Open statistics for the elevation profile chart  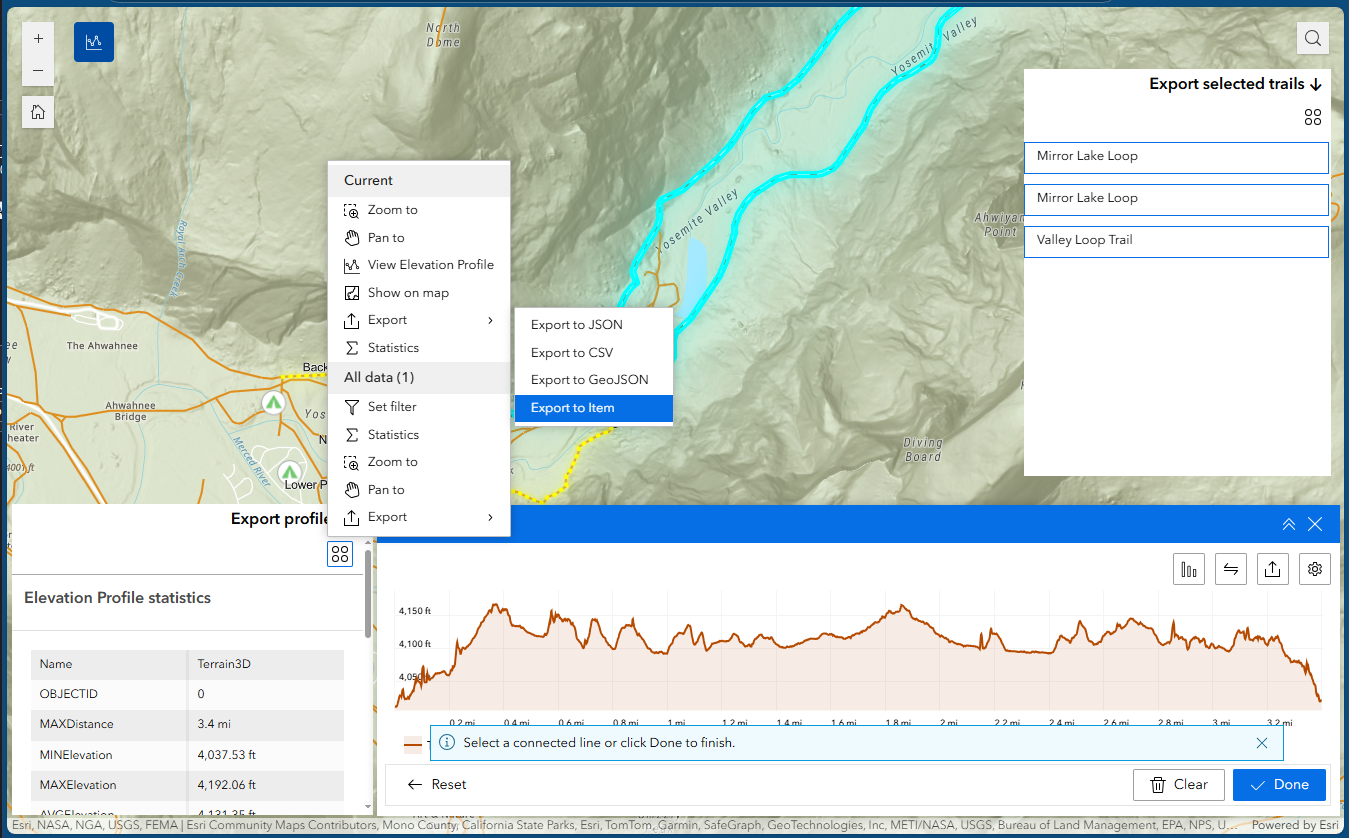pyautogui.click(x=1188, y=568)
